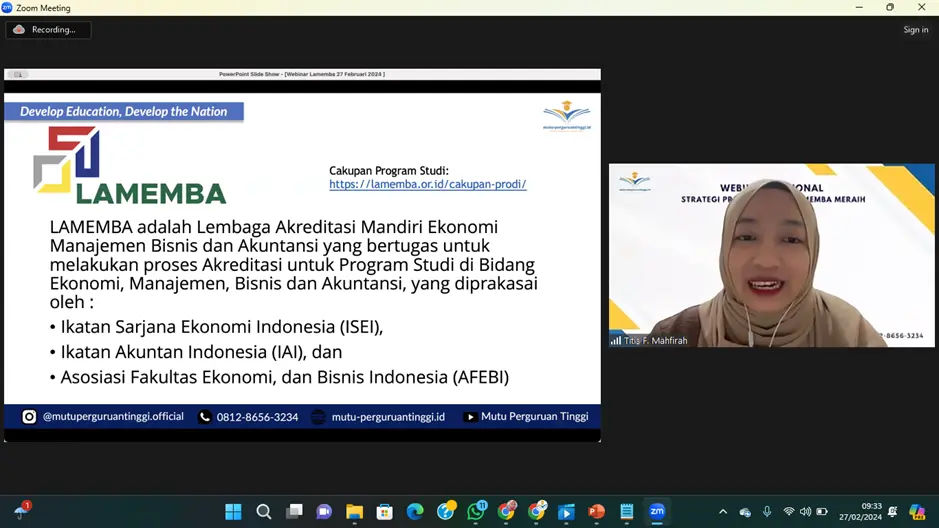Open second Google Chrome profile taskbar icon
Screen dimensions: 939x528
(x=537, y=511)
